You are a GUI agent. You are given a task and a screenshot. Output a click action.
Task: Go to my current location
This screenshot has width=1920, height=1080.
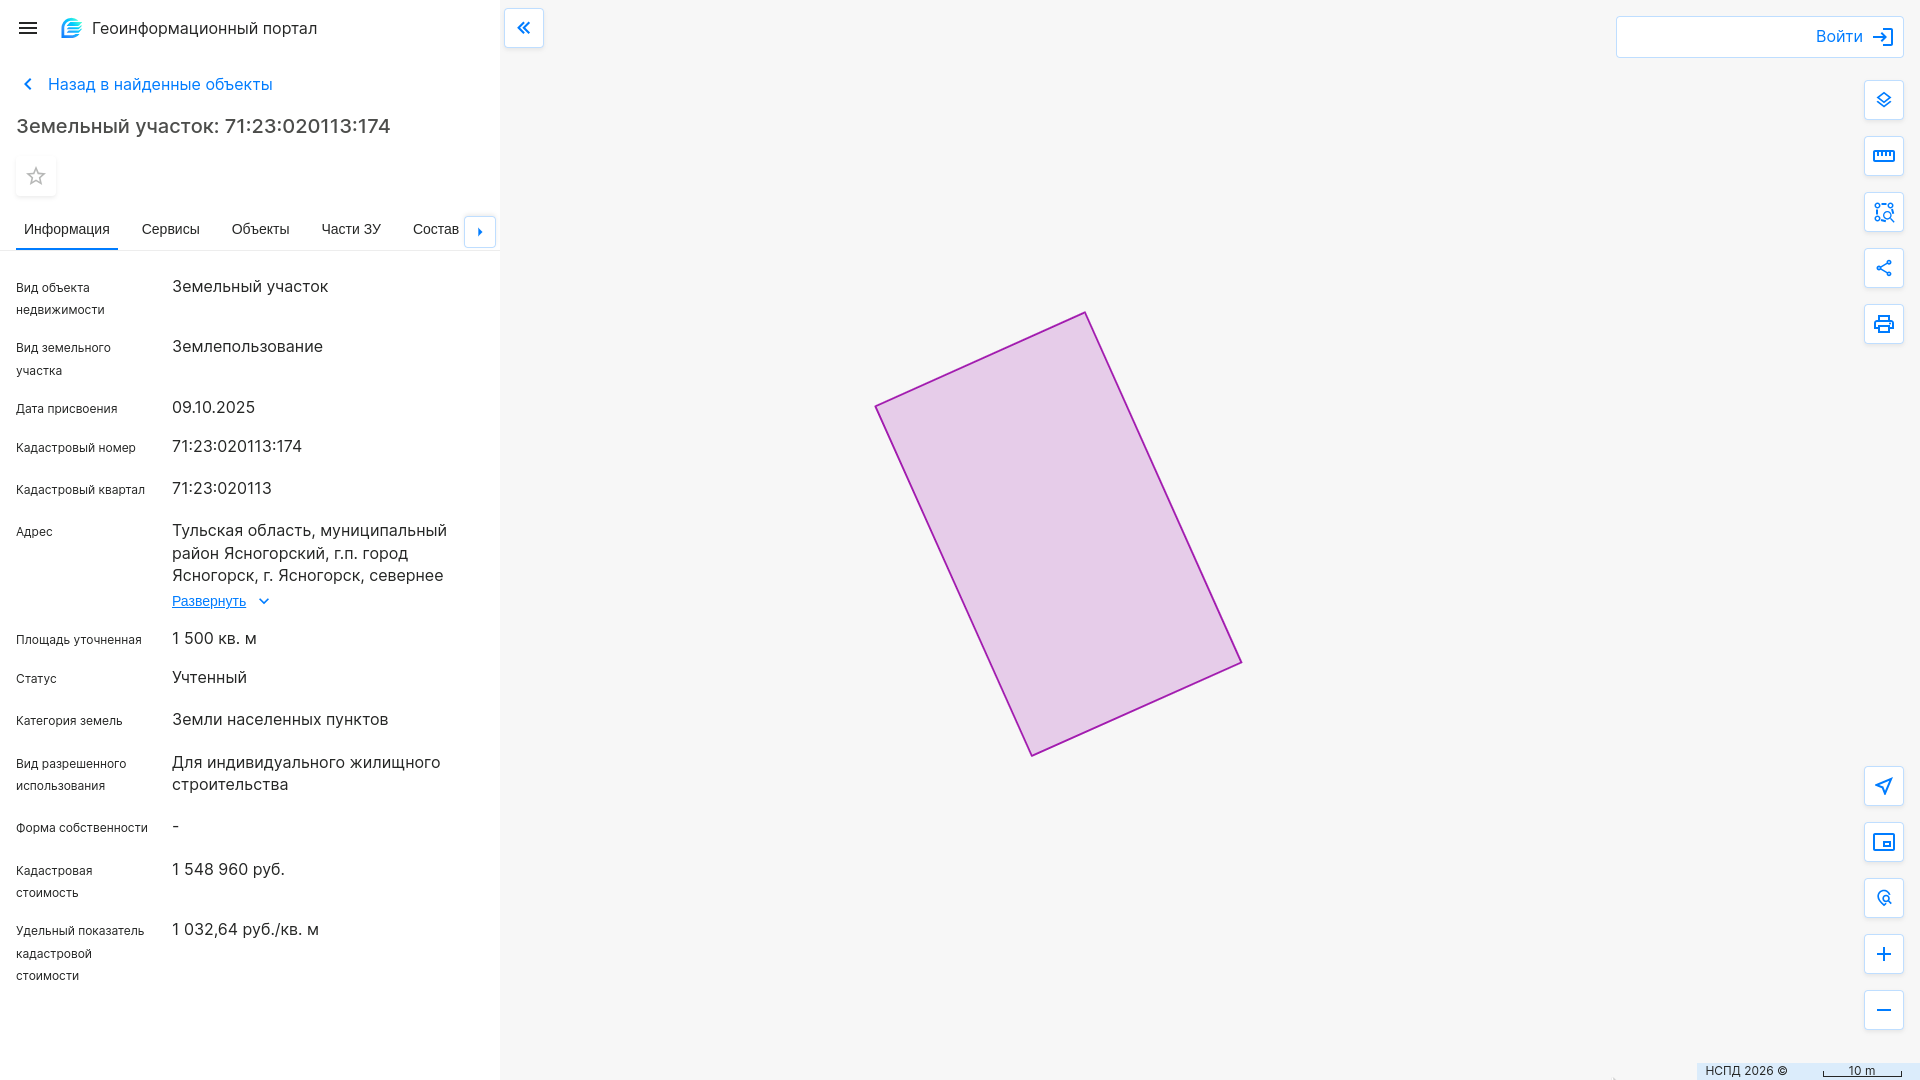click(x=1884, y=786)
